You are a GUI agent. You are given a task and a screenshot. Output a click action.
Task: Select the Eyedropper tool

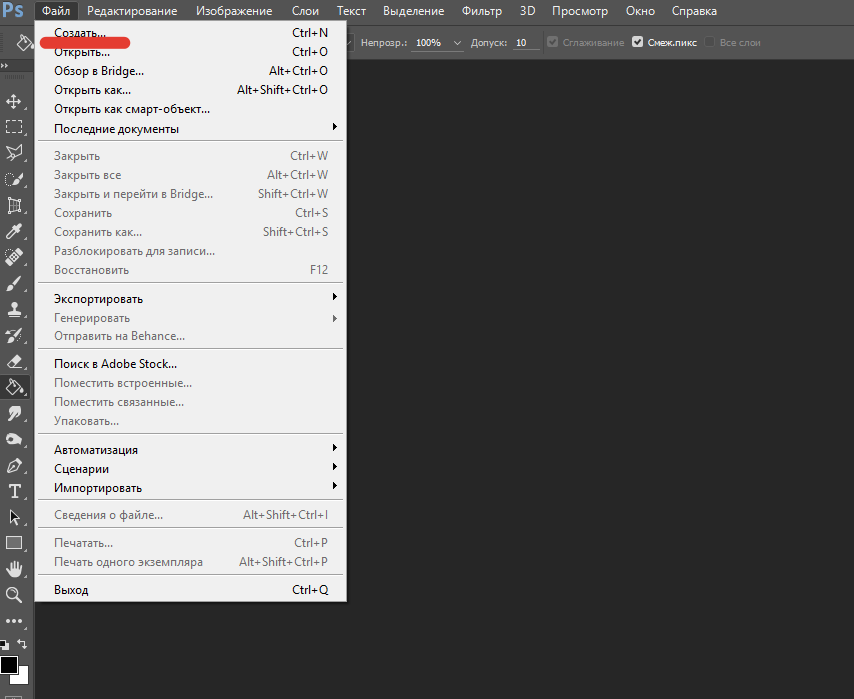[14, 231]
